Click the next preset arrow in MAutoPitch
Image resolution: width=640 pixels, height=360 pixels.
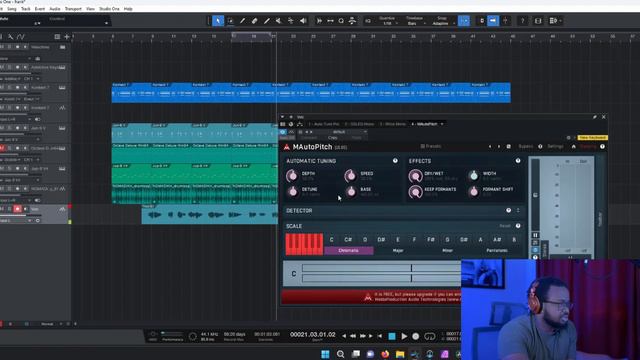point(499,147)
